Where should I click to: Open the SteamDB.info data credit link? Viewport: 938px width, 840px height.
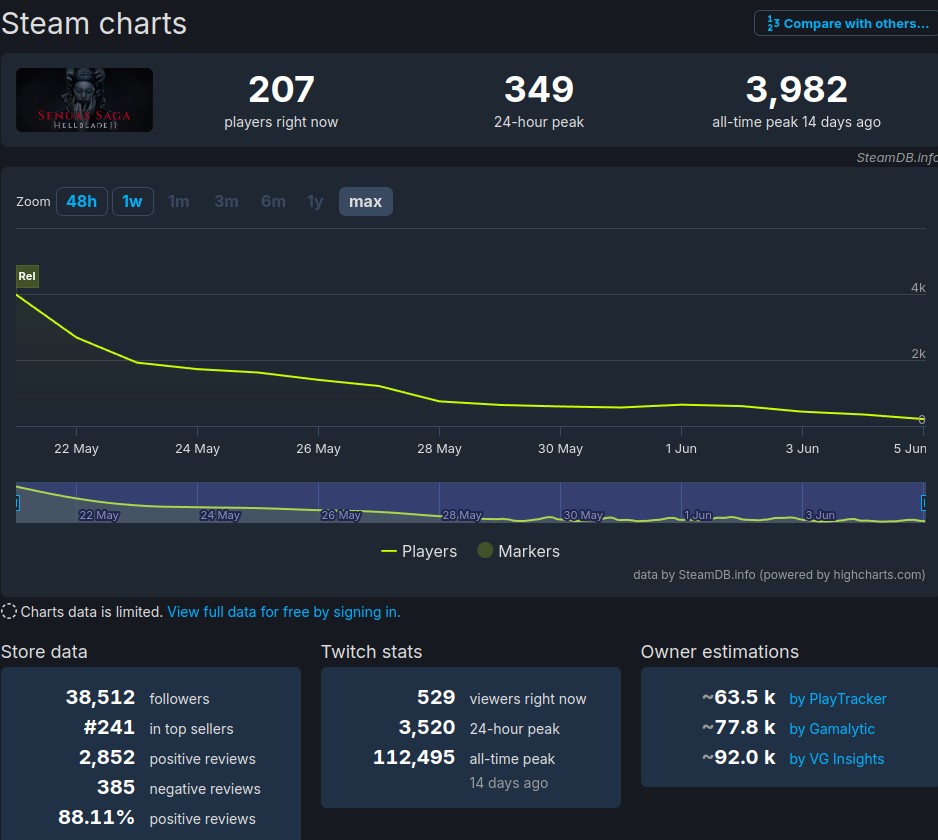[779, 575]
